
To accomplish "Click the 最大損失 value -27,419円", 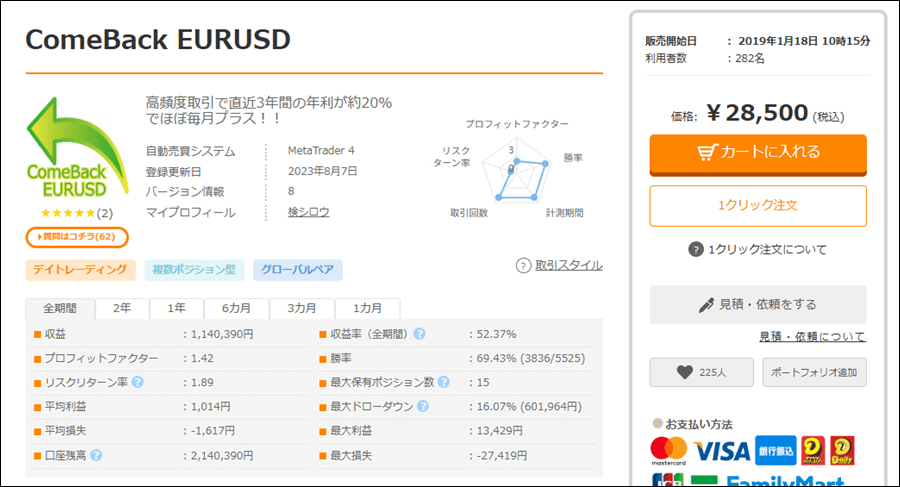I will click(x=501, y=455).
